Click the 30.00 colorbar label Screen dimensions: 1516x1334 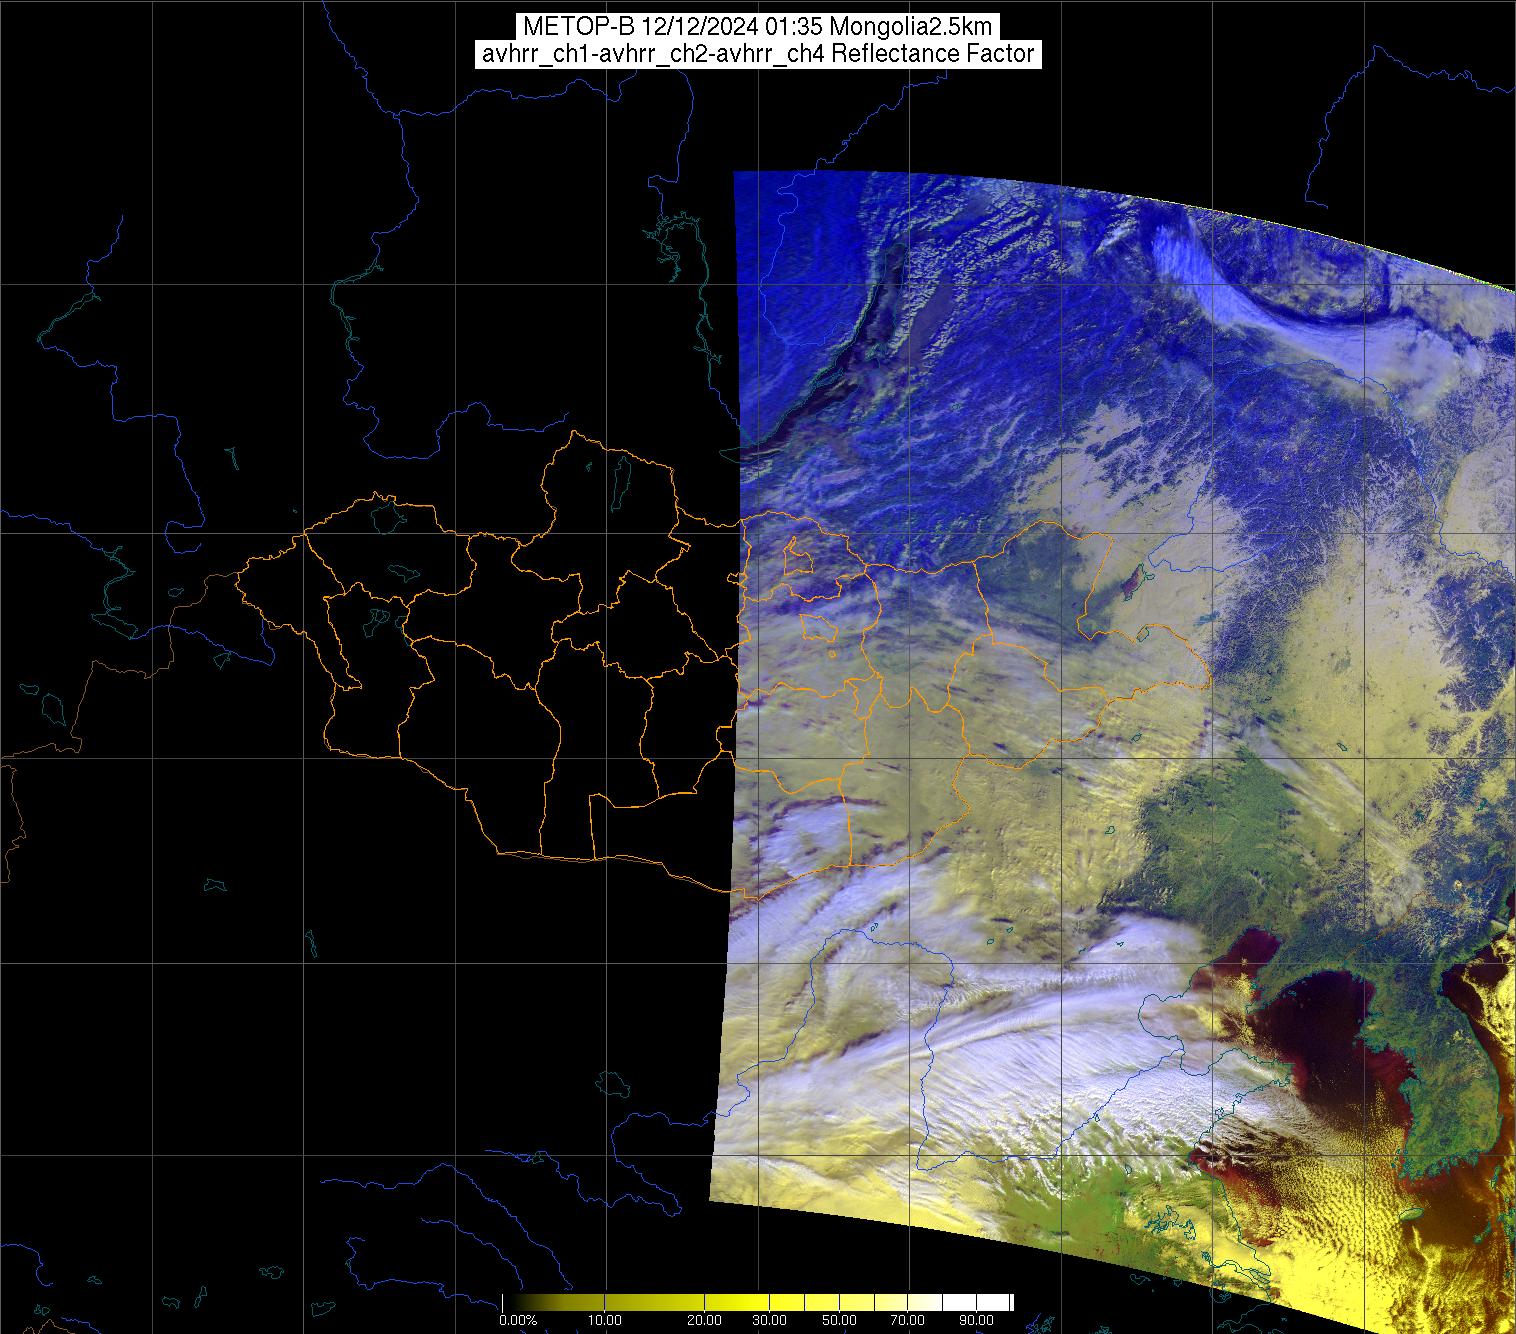coord(770,1320)
